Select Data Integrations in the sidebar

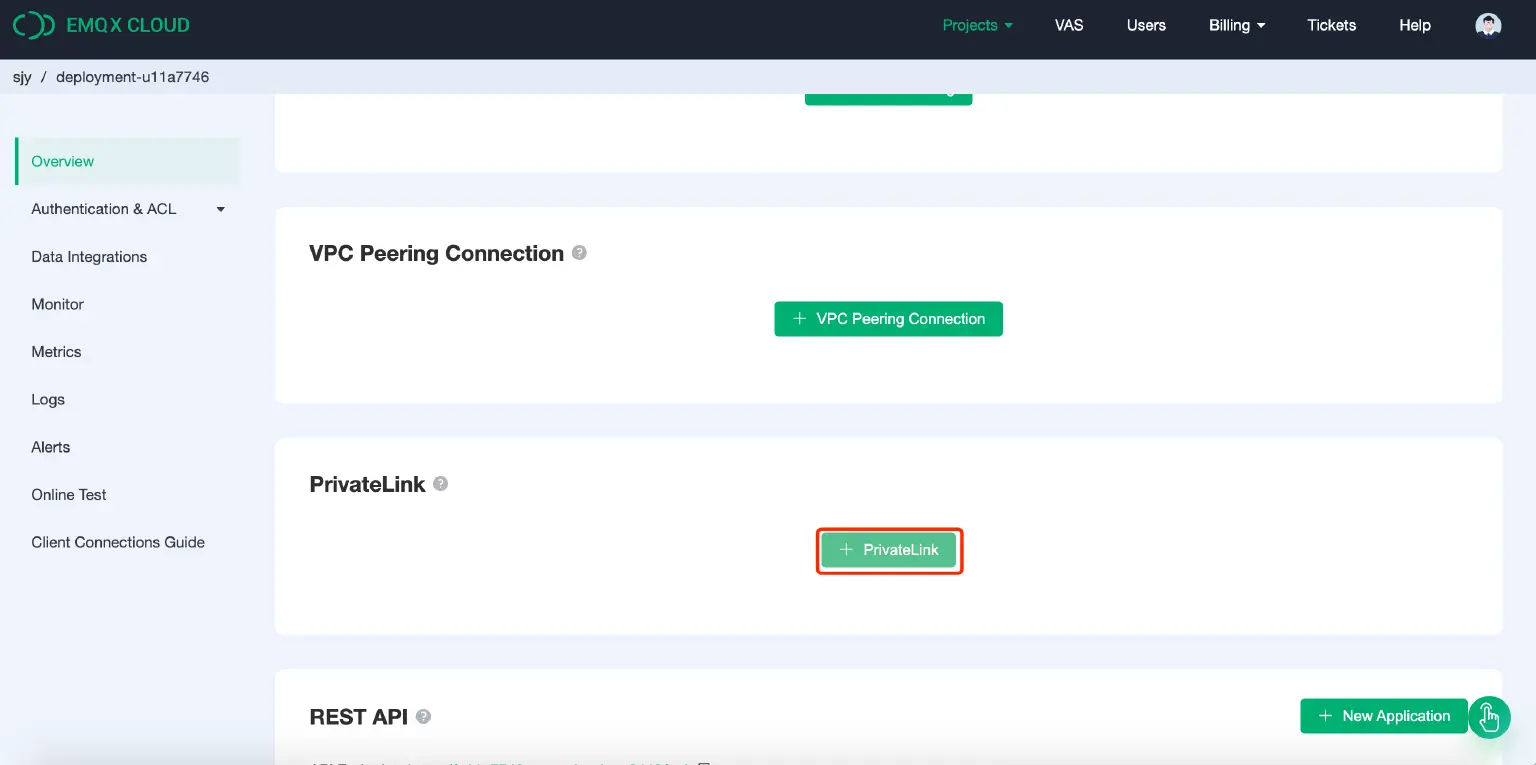[x=88, y=256]
